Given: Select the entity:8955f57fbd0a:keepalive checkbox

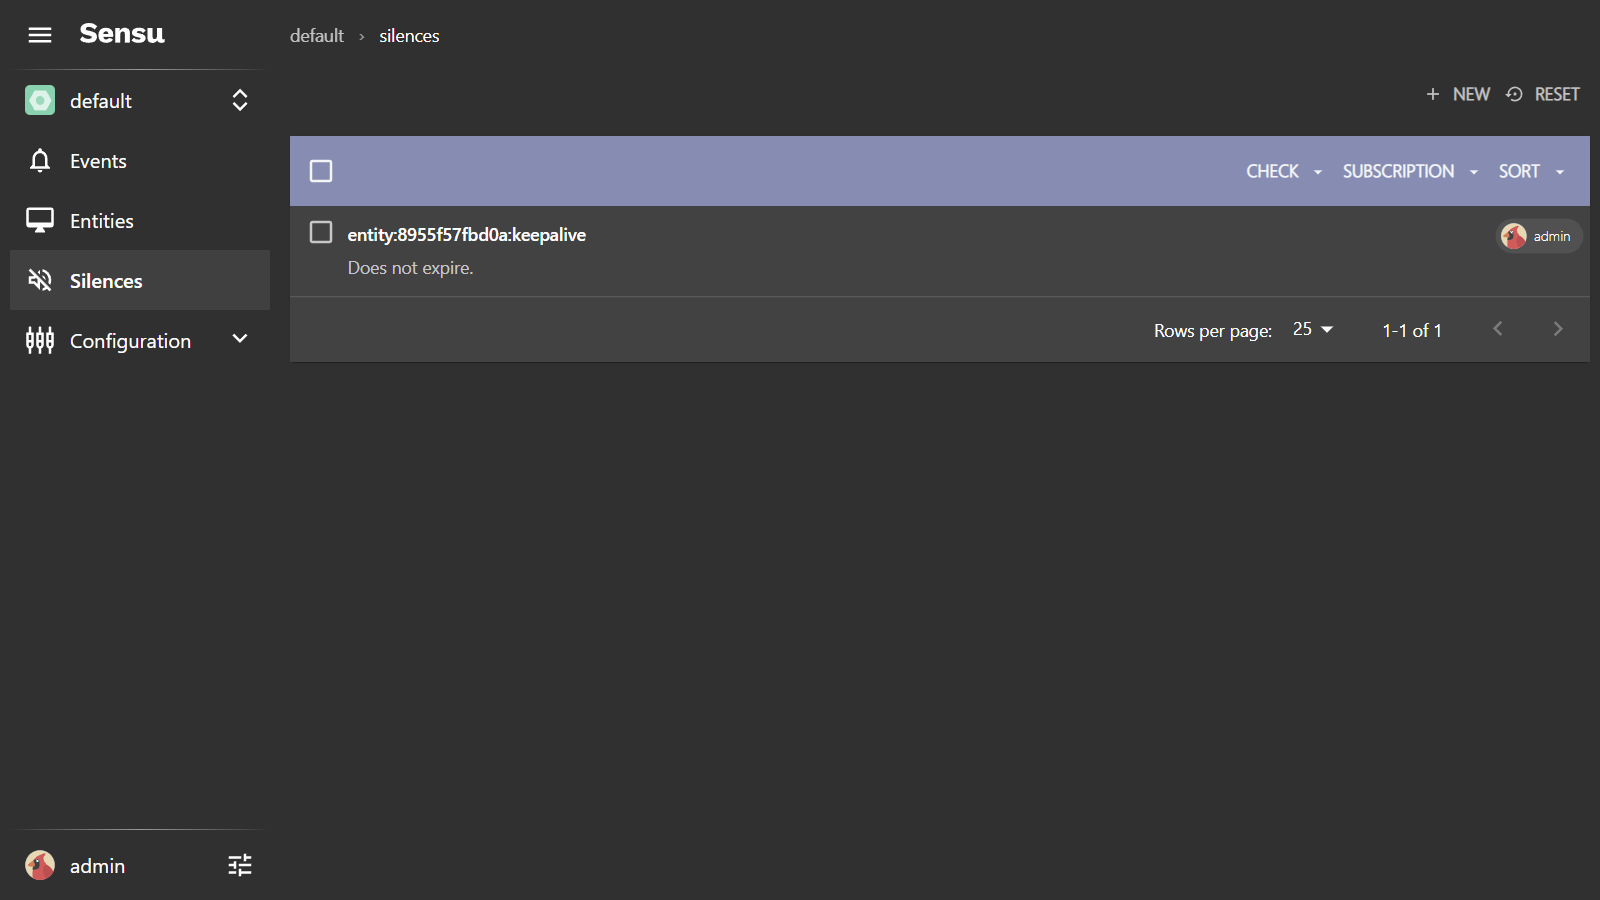Looking at the screenshot, I should [321, 233].
